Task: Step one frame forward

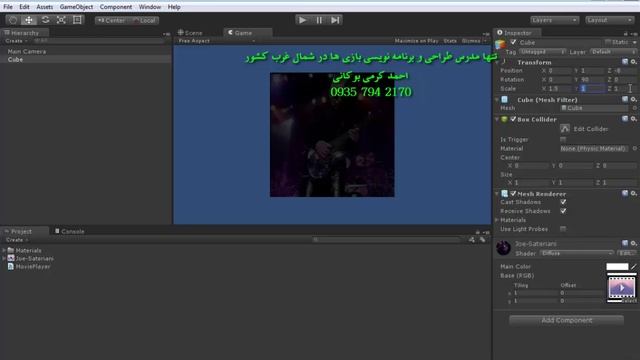Action: pos(335,20)
